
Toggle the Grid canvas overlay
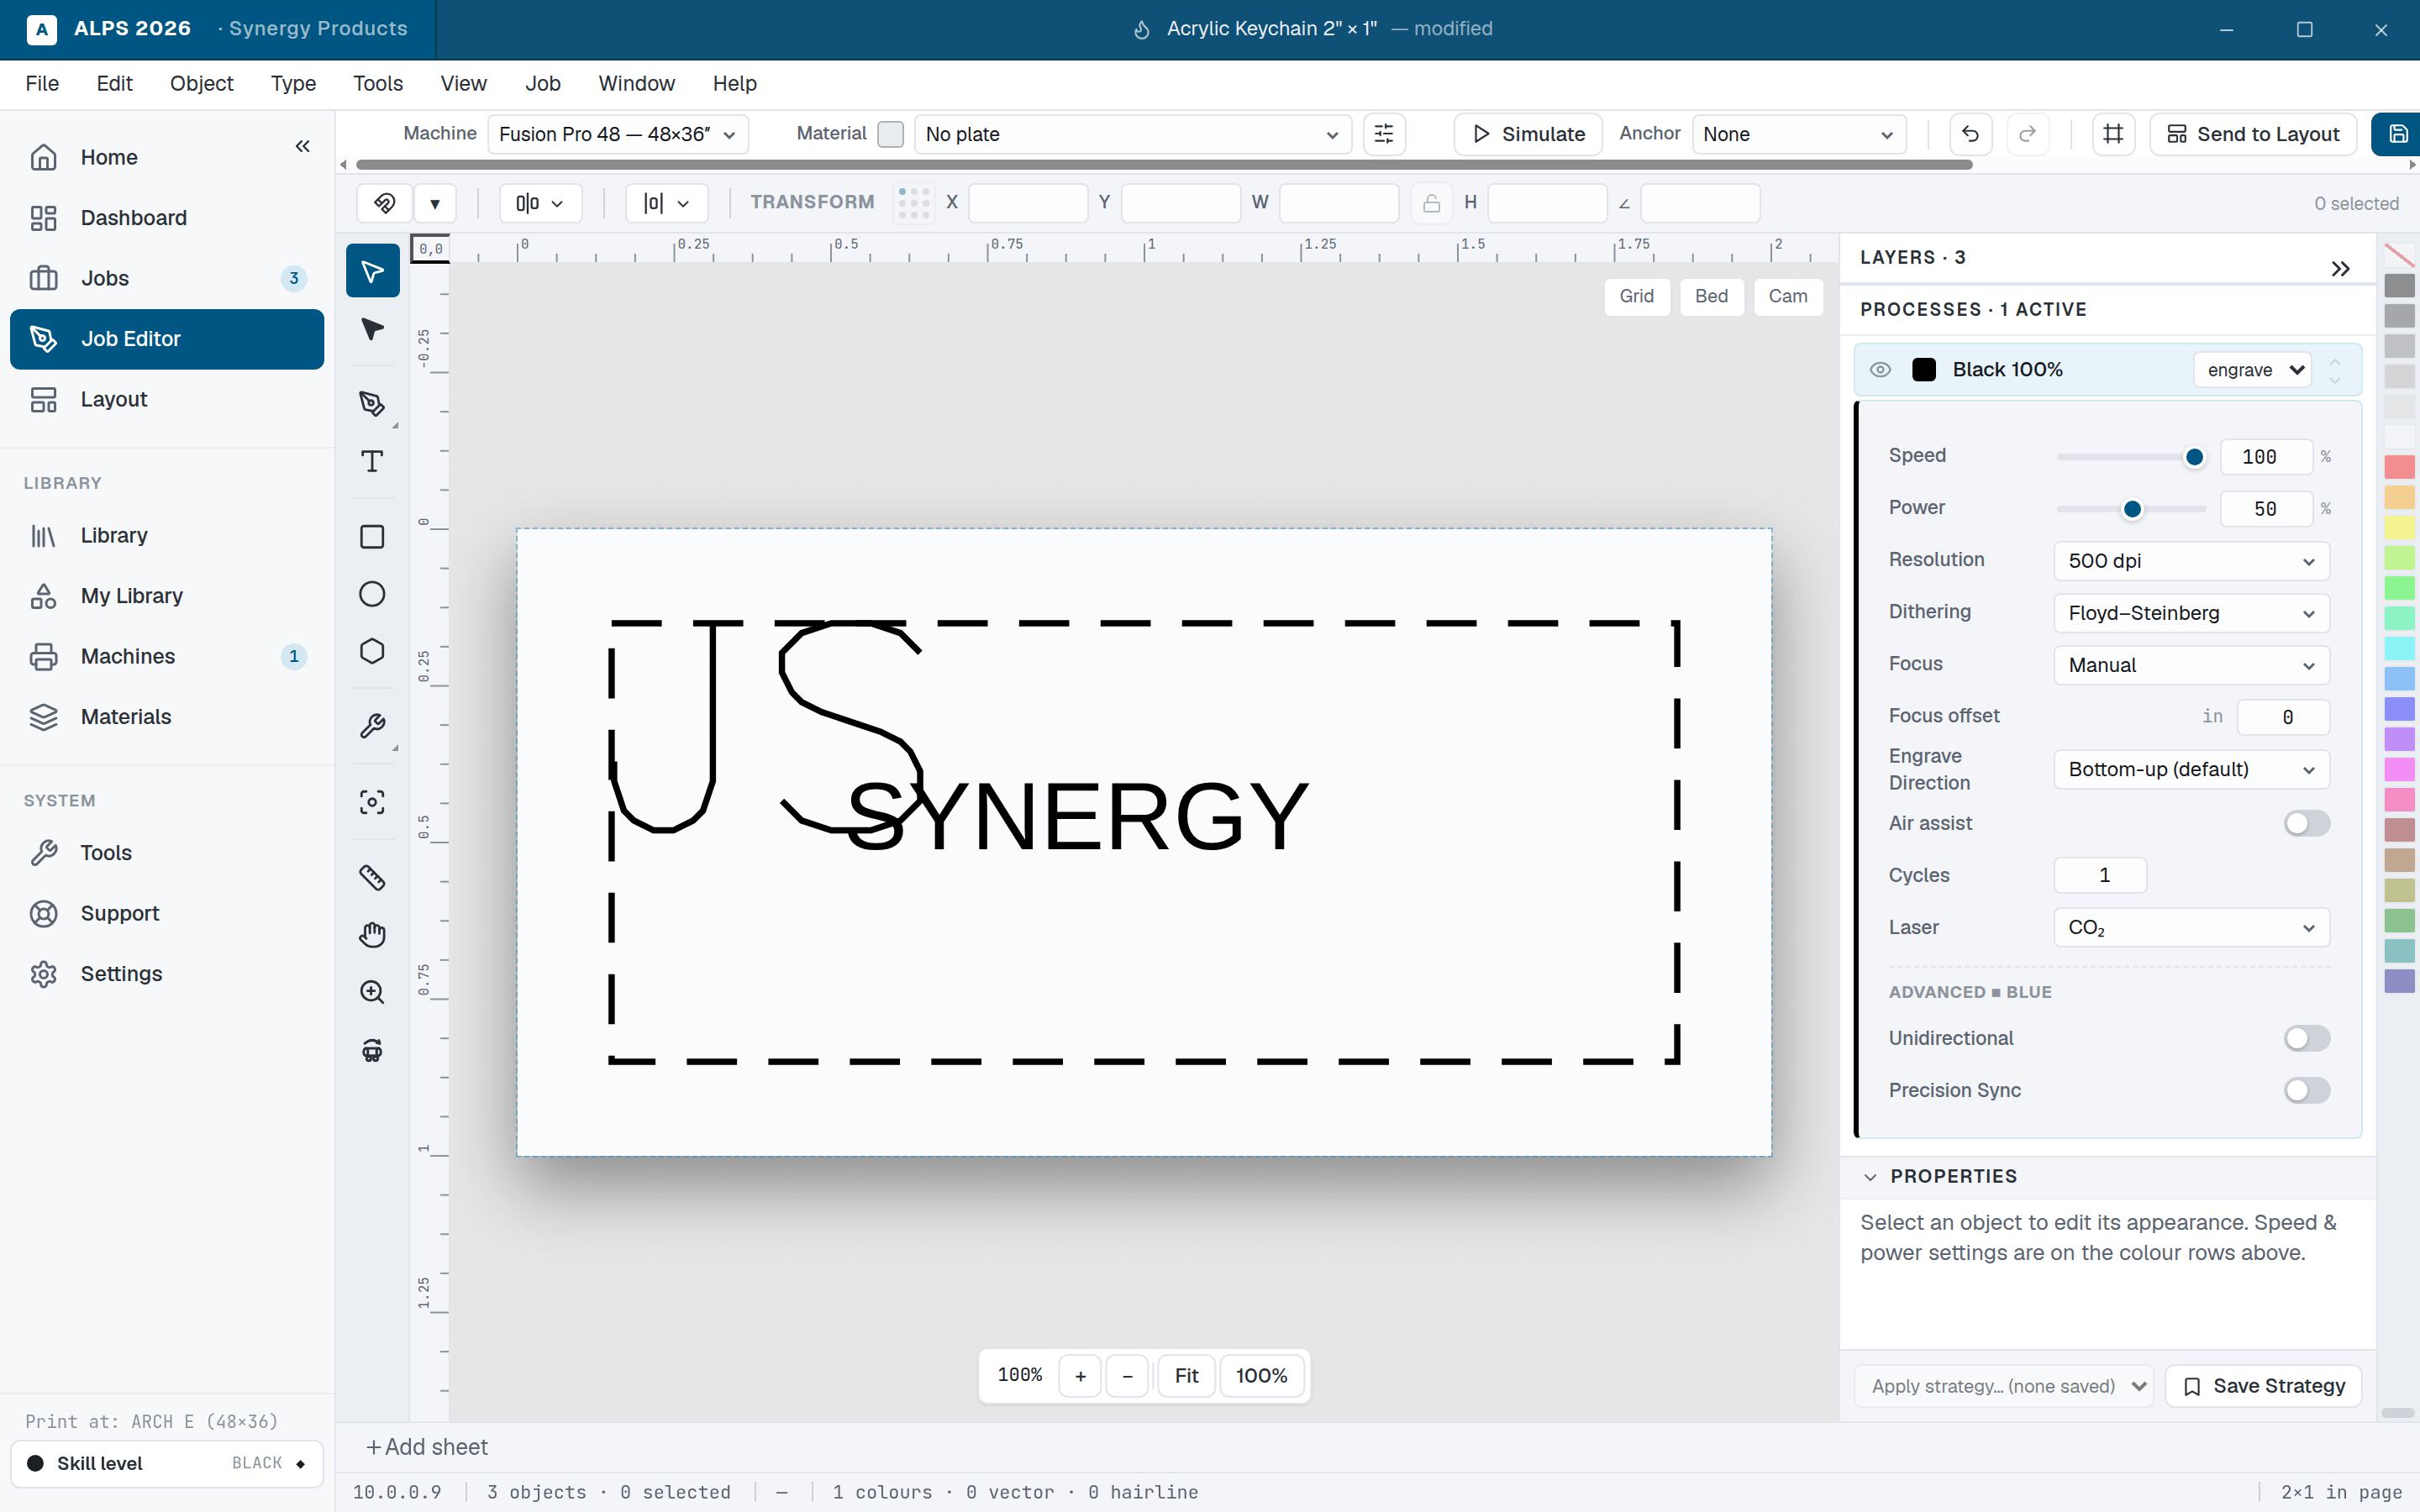[1637, 296]
